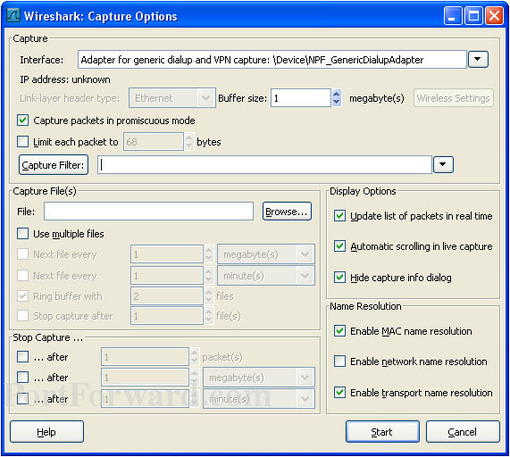Image resolution: width=510 pixels, height=457 pixels.
Task: Increase the Buffer size spinner value
Action: coord(337,94)
